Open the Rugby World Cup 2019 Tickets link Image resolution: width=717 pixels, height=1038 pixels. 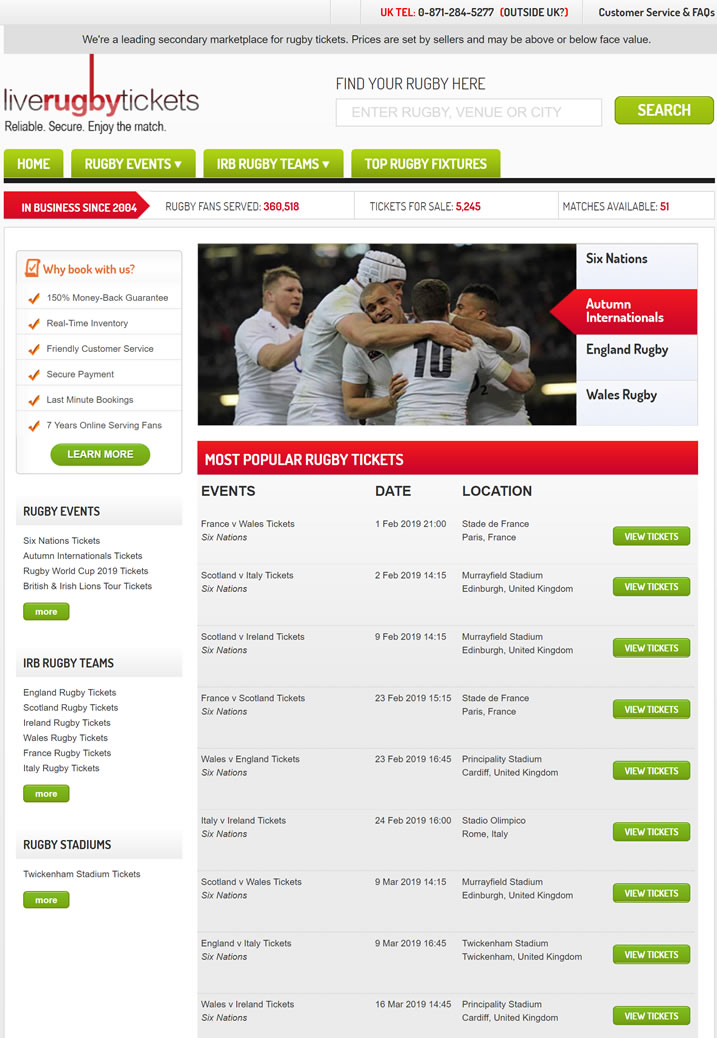pos(85,571)
